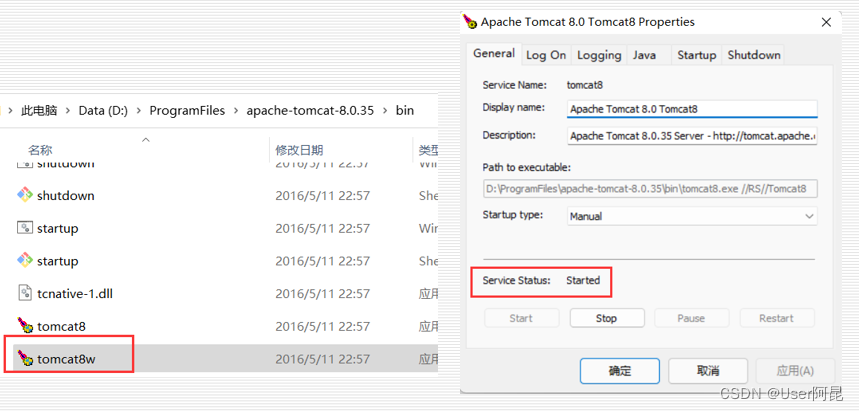Click the tomcat8 application icon
This screenshot has height=411, width=859.
25,326
